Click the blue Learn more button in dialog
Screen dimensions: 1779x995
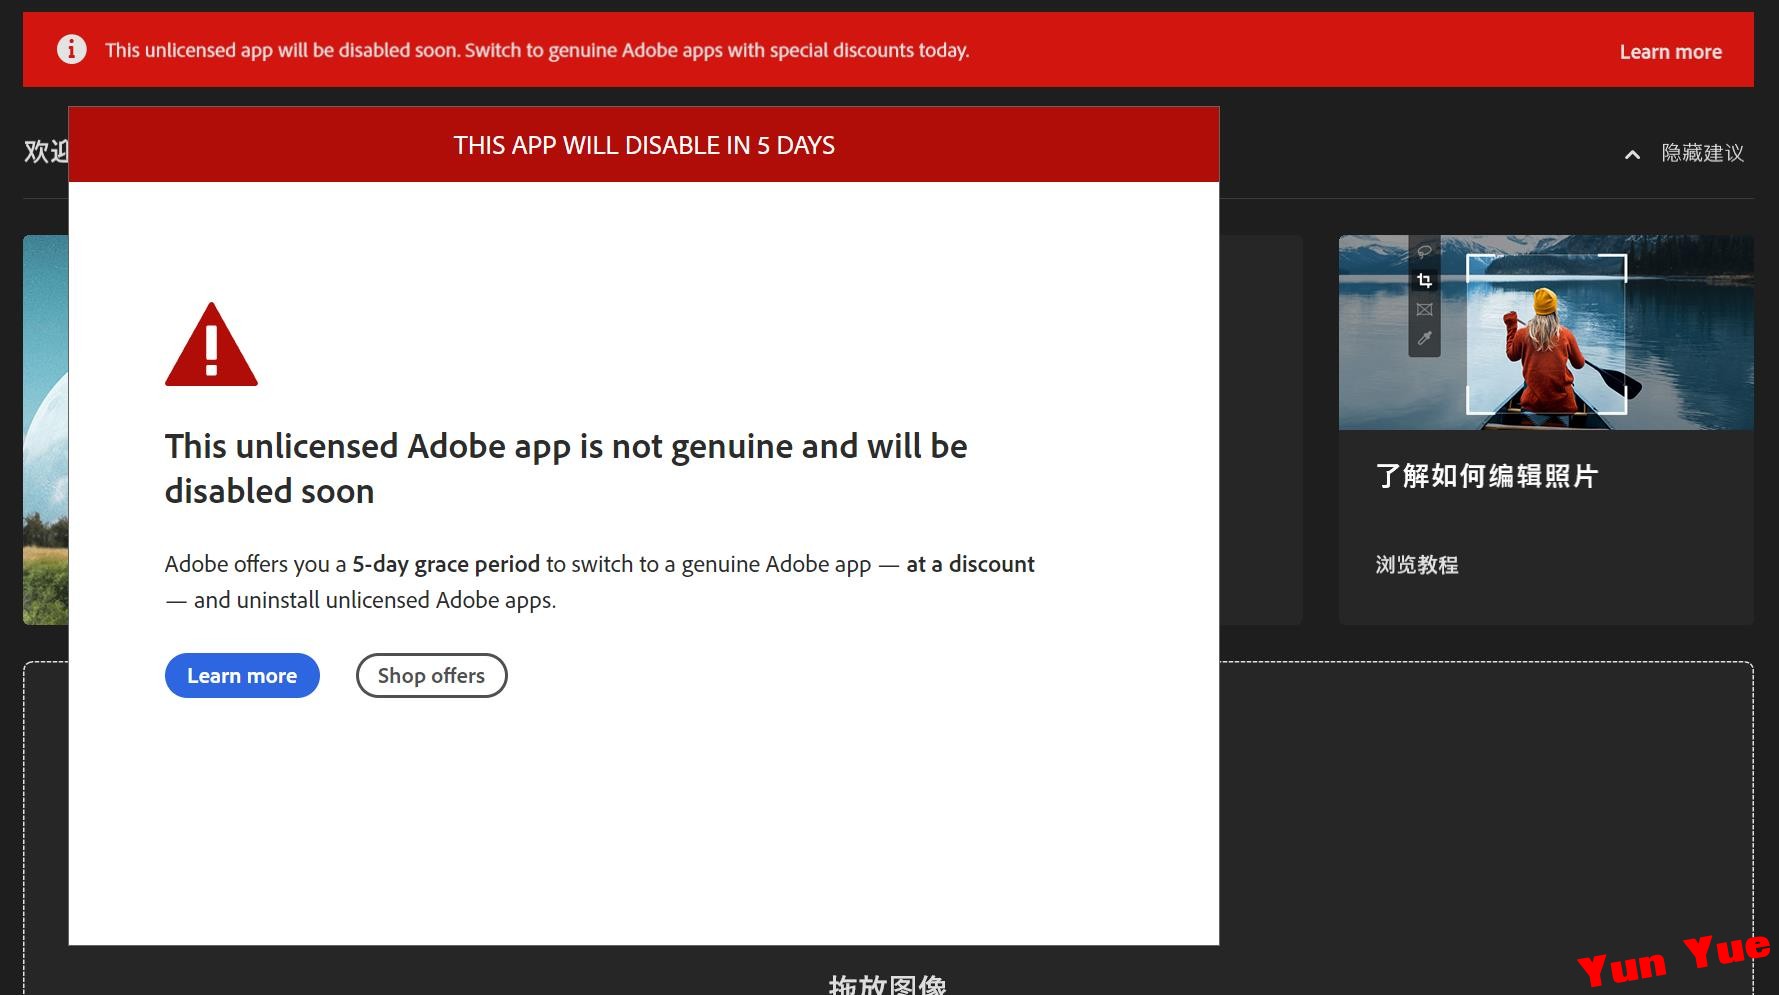[242, 676]
